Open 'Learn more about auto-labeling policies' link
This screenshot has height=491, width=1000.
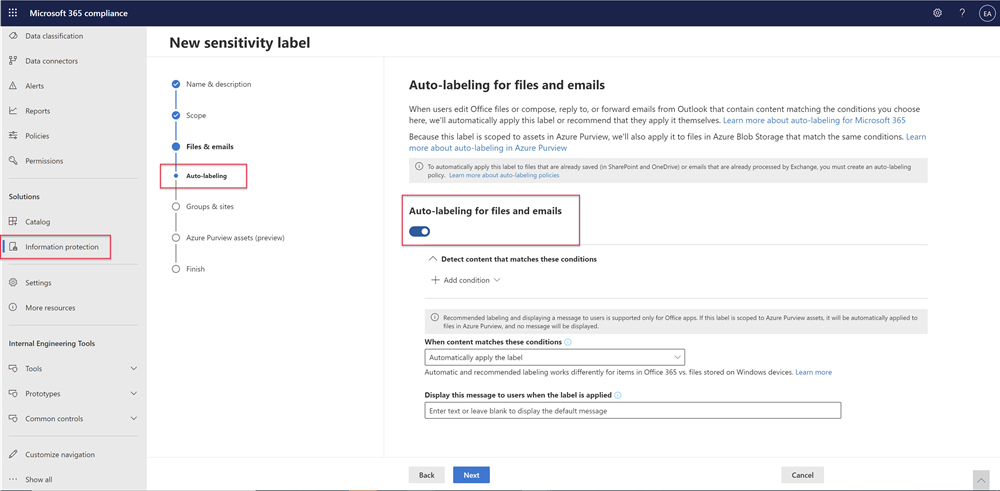coord(504,175)
